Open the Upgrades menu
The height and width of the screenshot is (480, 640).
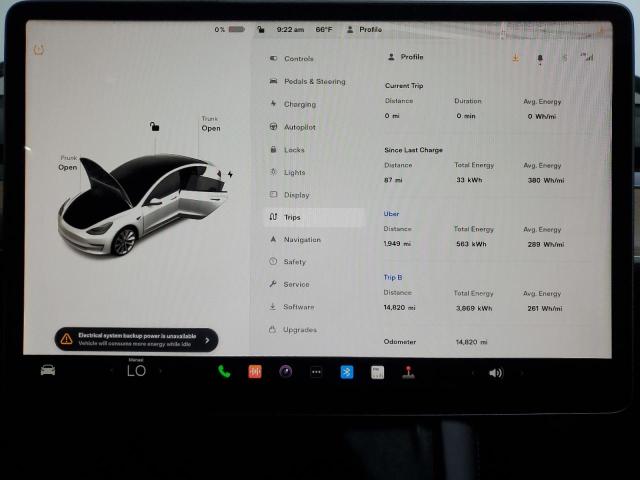293,329
